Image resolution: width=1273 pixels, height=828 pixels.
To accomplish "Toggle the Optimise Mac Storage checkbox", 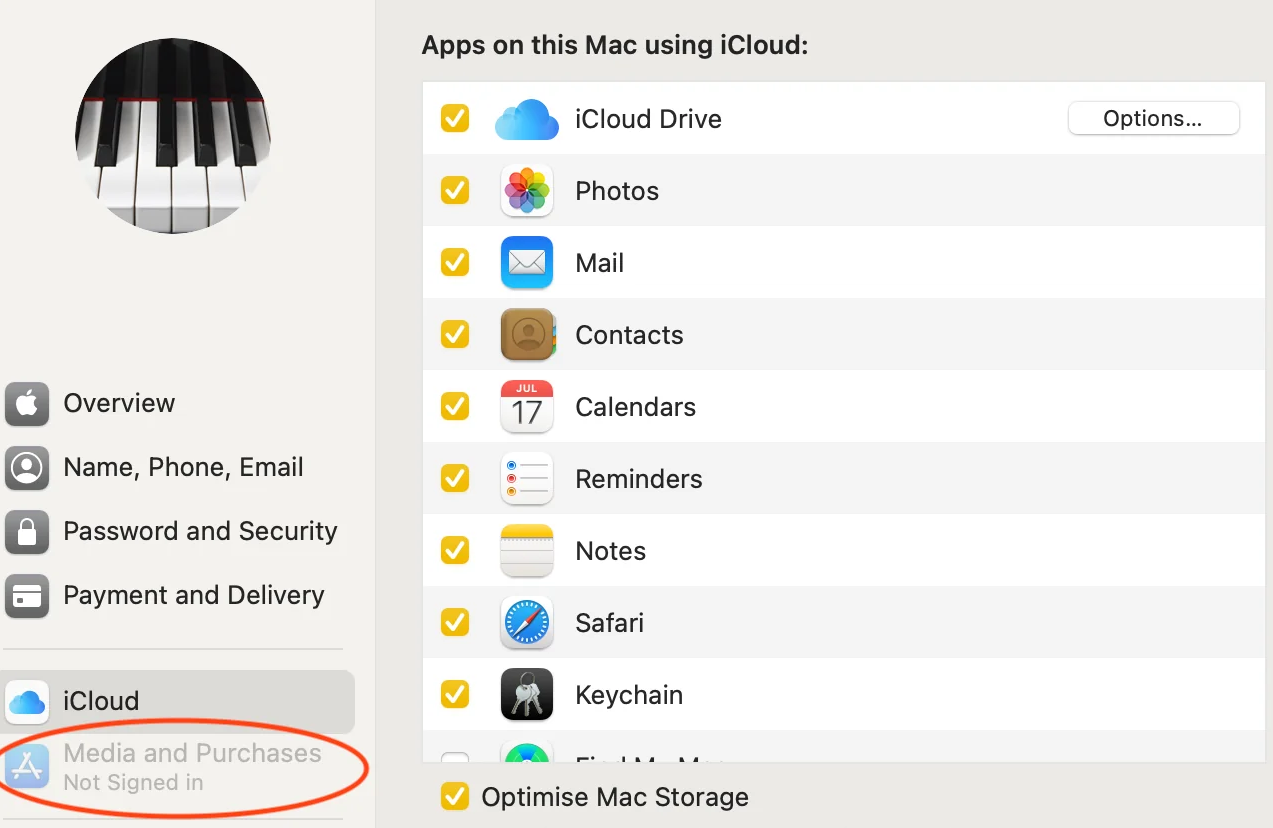I will coord(455,797).
